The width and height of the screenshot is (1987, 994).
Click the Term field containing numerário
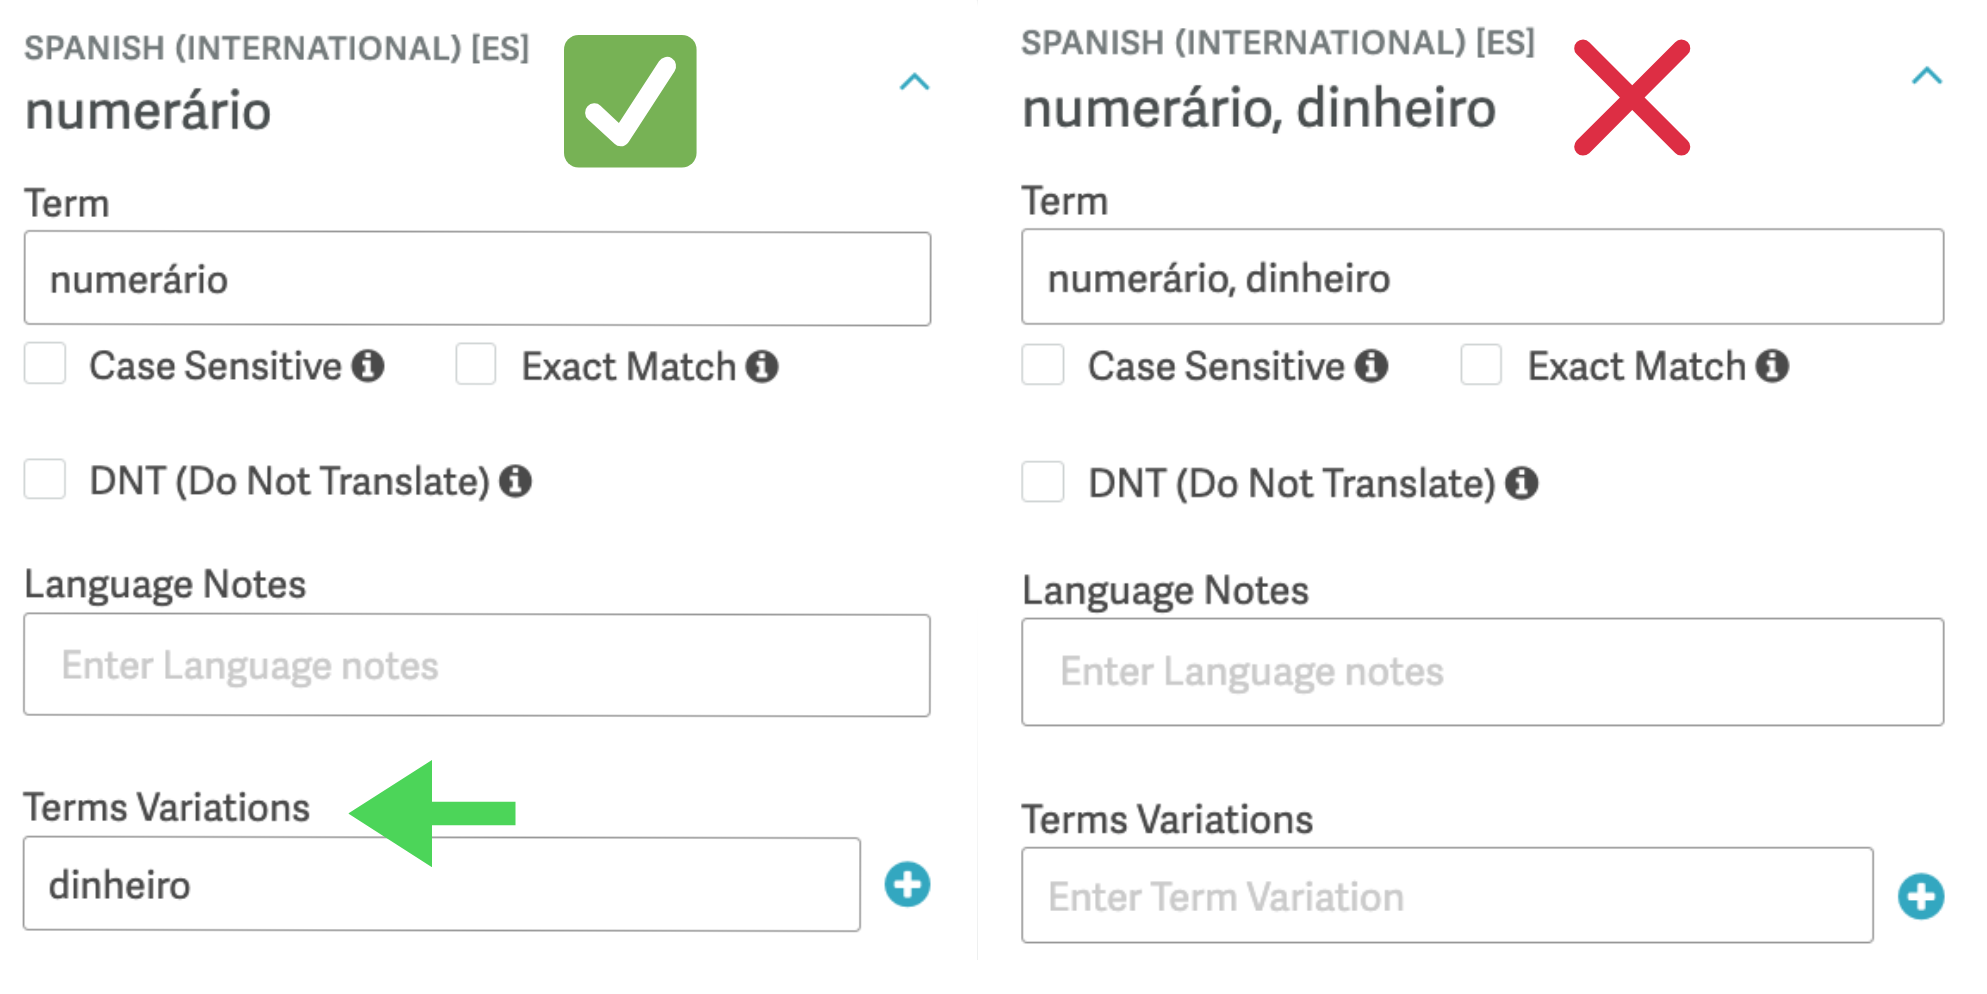(477, 279)
